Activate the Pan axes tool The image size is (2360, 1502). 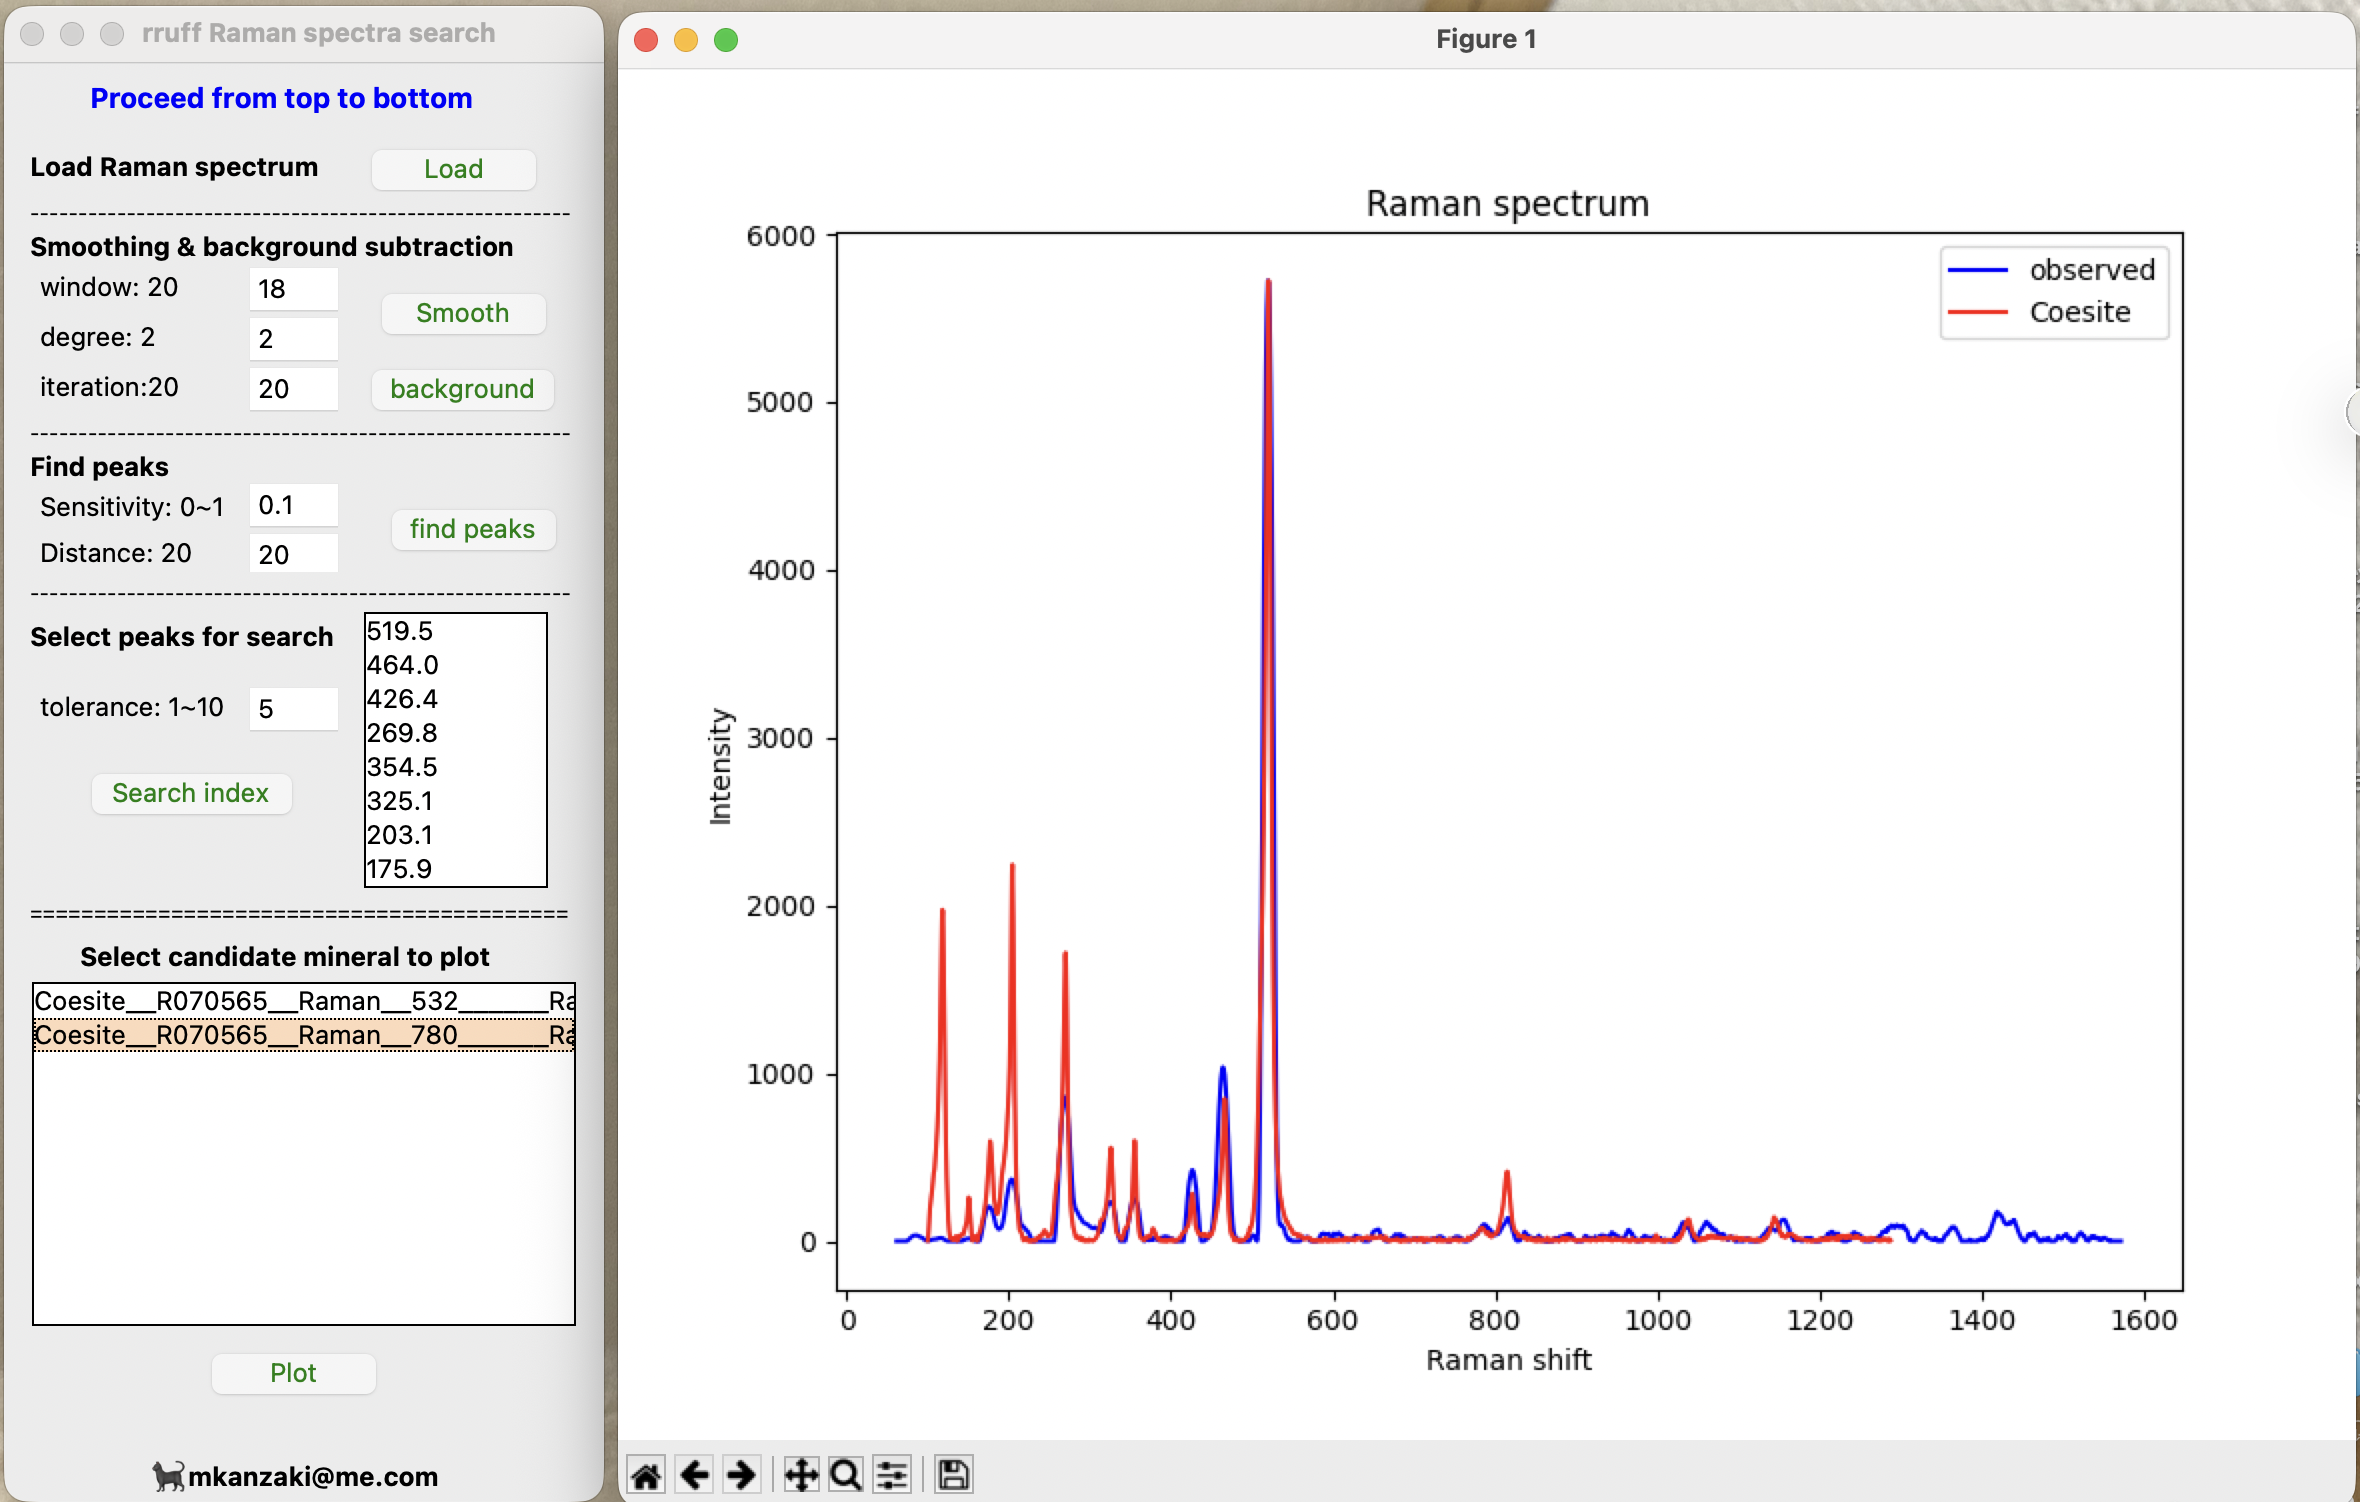tap(800, 1474)
